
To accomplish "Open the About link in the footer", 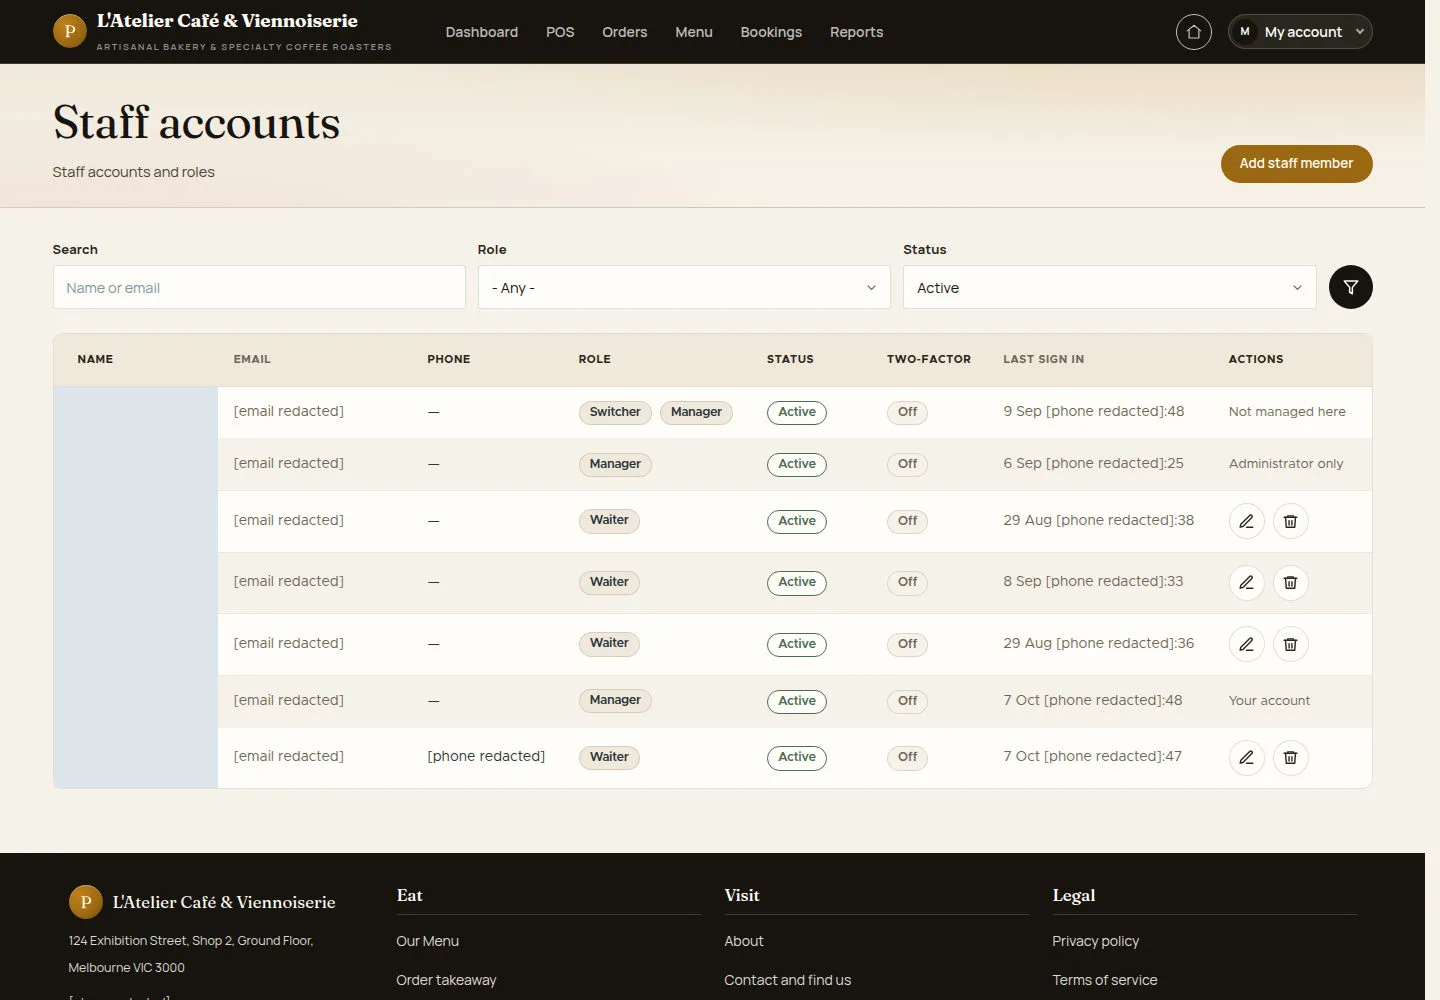I will pyautogui.click(x=744, y=941).
